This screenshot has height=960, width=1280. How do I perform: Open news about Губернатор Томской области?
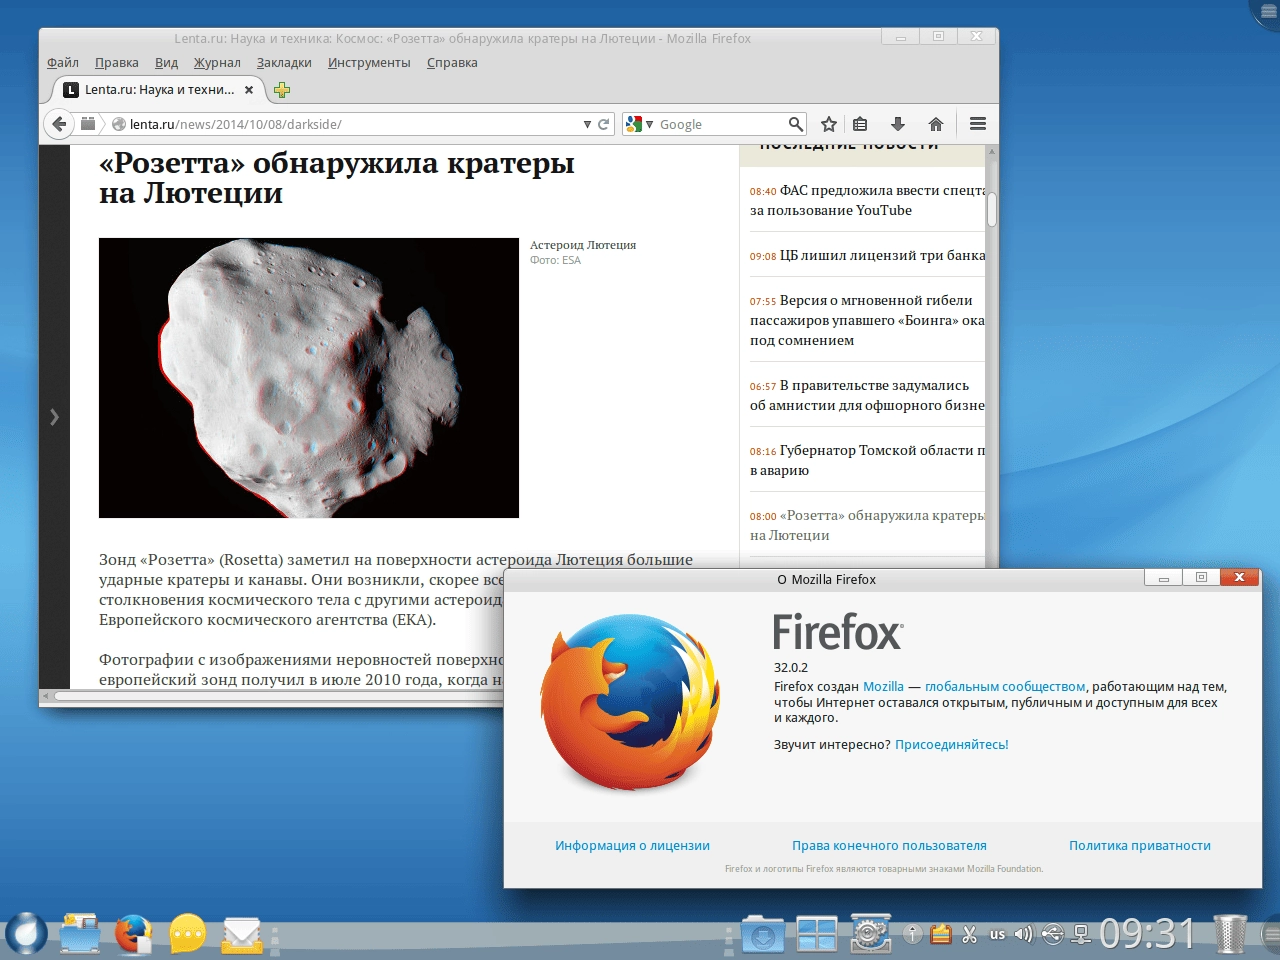(867, 460)
